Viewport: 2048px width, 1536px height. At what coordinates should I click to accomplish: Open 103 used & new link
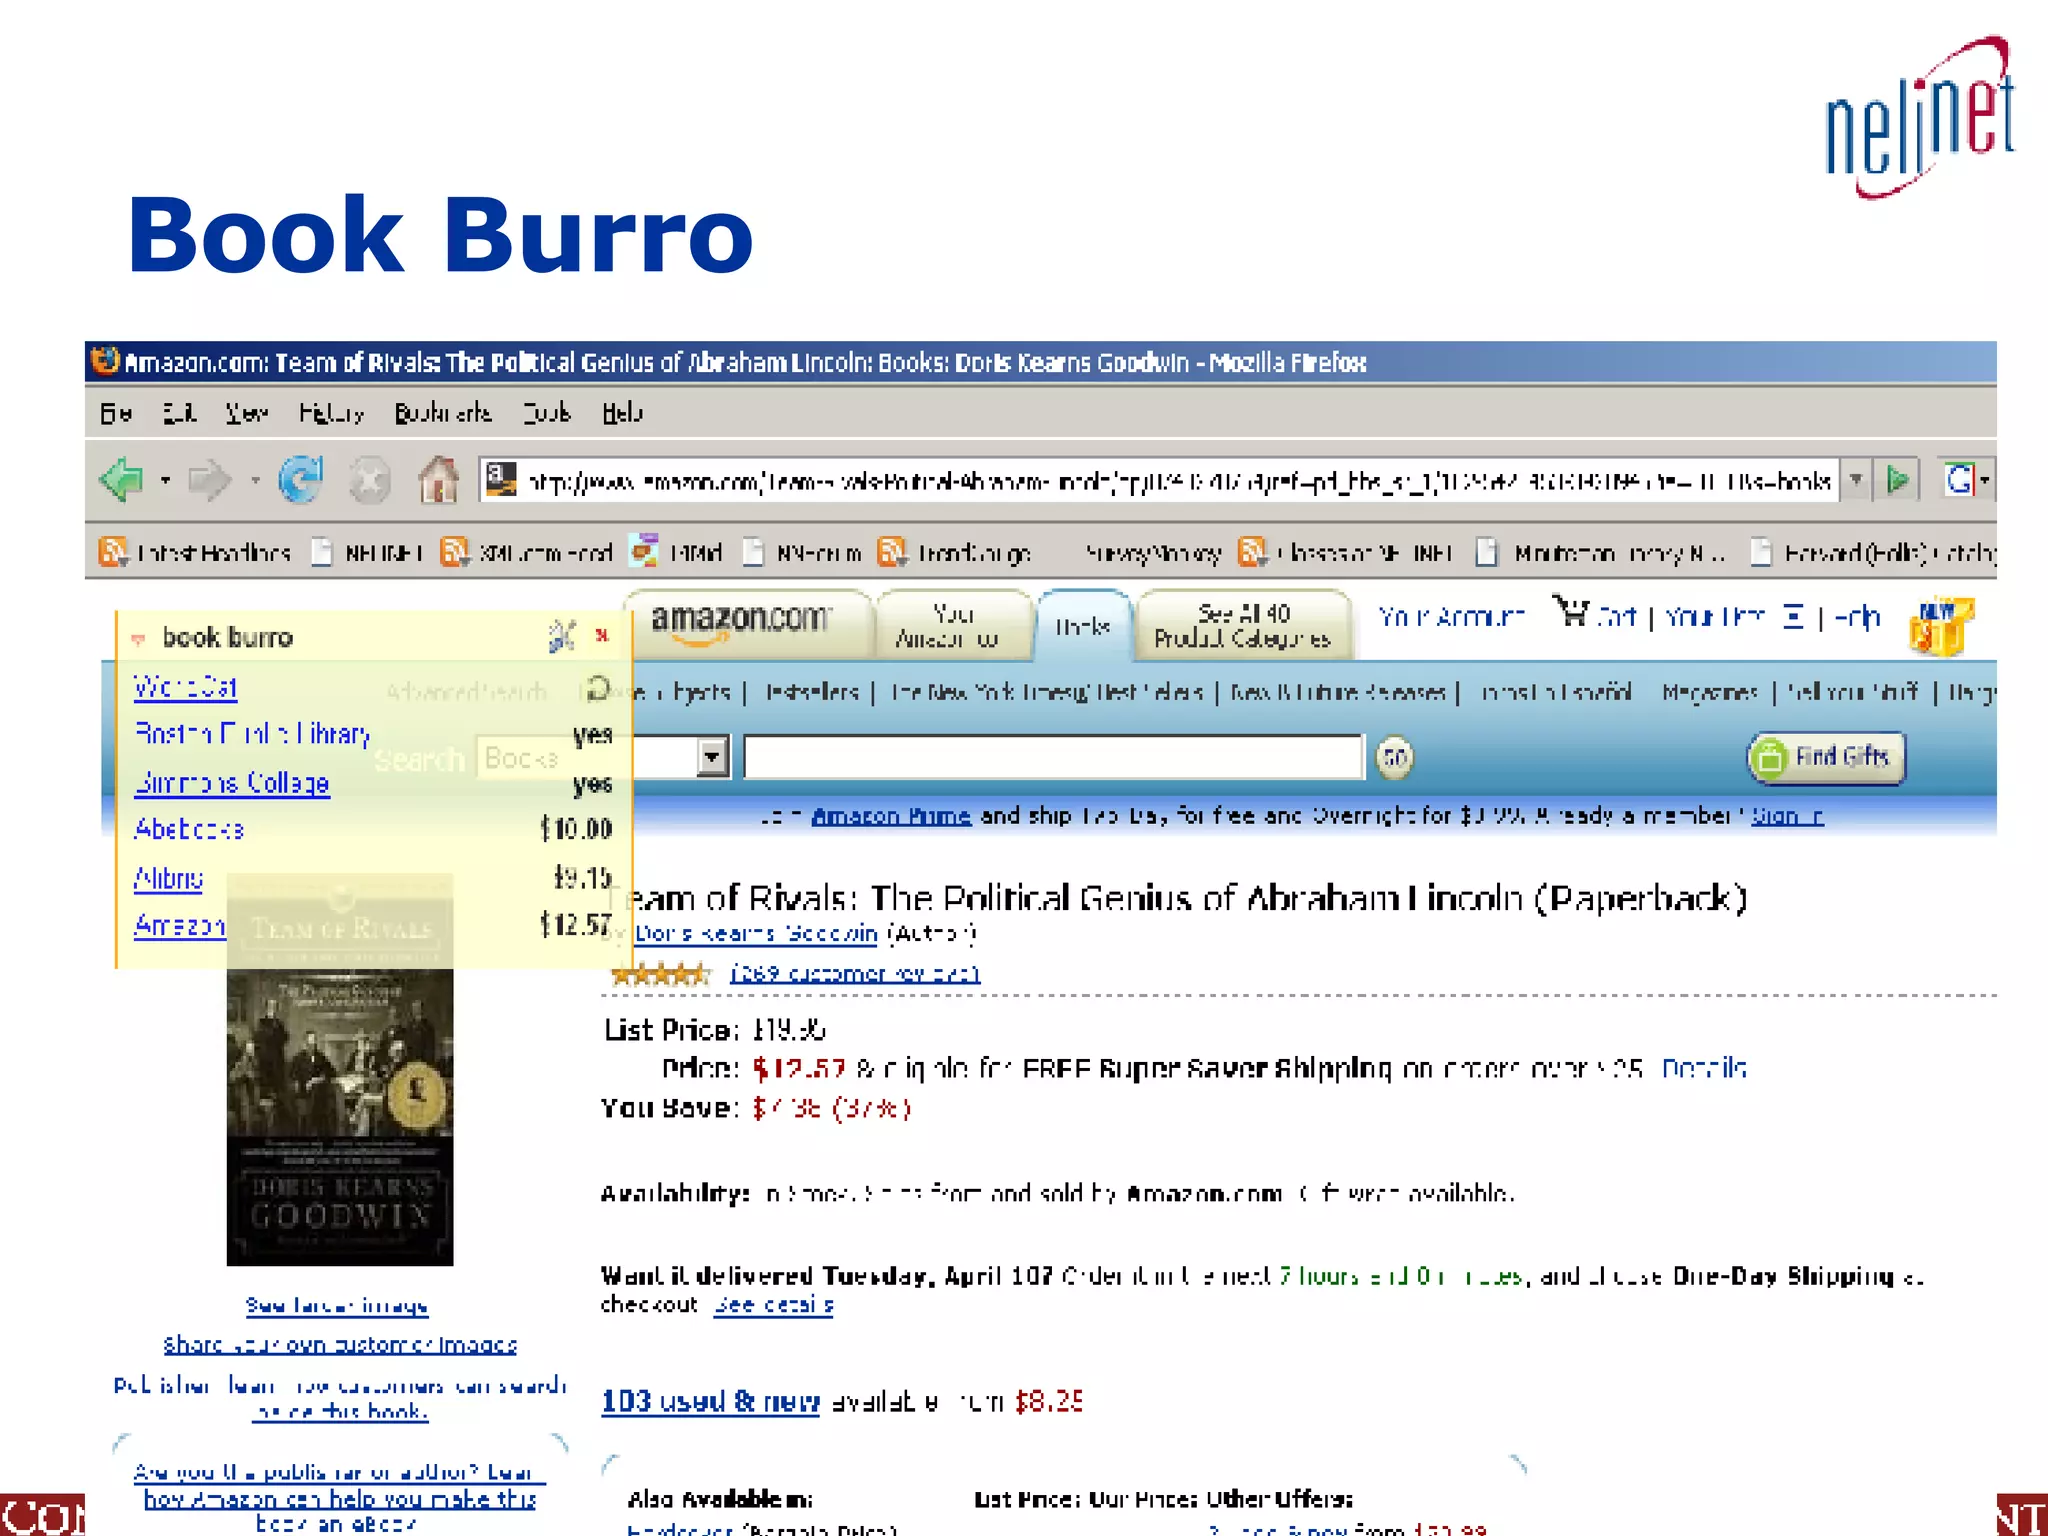click(711, 1401)
